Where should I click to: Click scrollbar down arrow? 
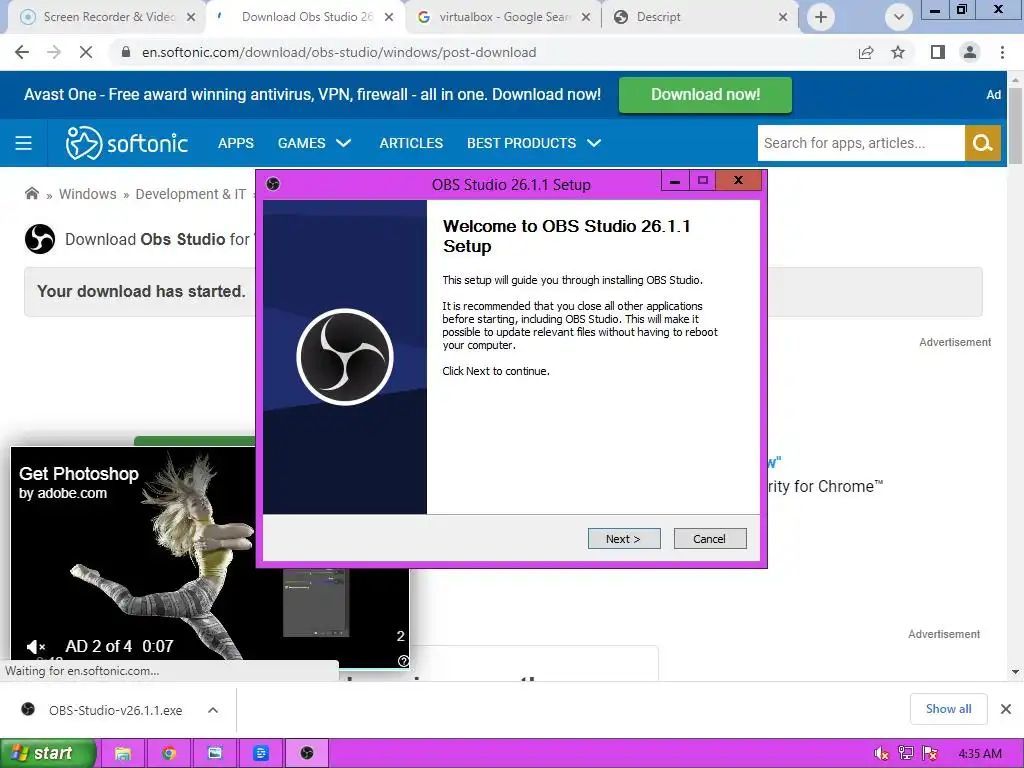pyautogui.click(x=1015, y=671)
